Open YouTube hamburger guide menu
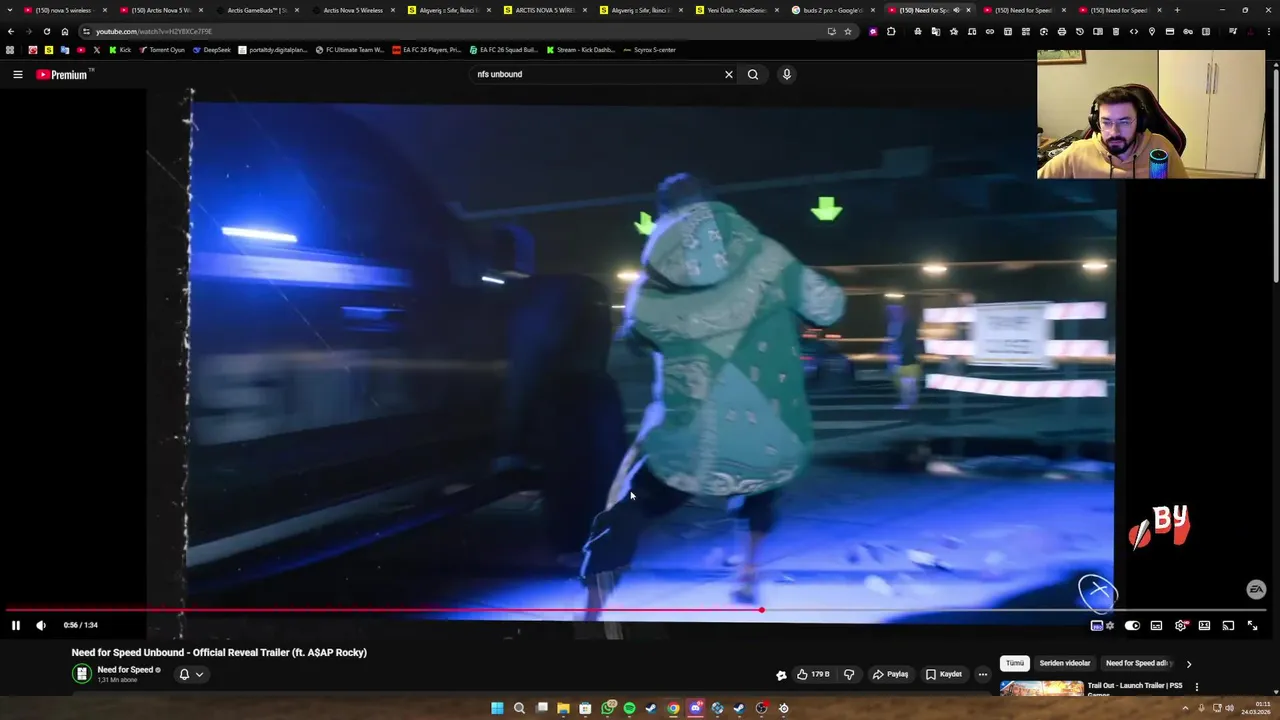This screenshot has height=720, width=1280. click(17, 74)
